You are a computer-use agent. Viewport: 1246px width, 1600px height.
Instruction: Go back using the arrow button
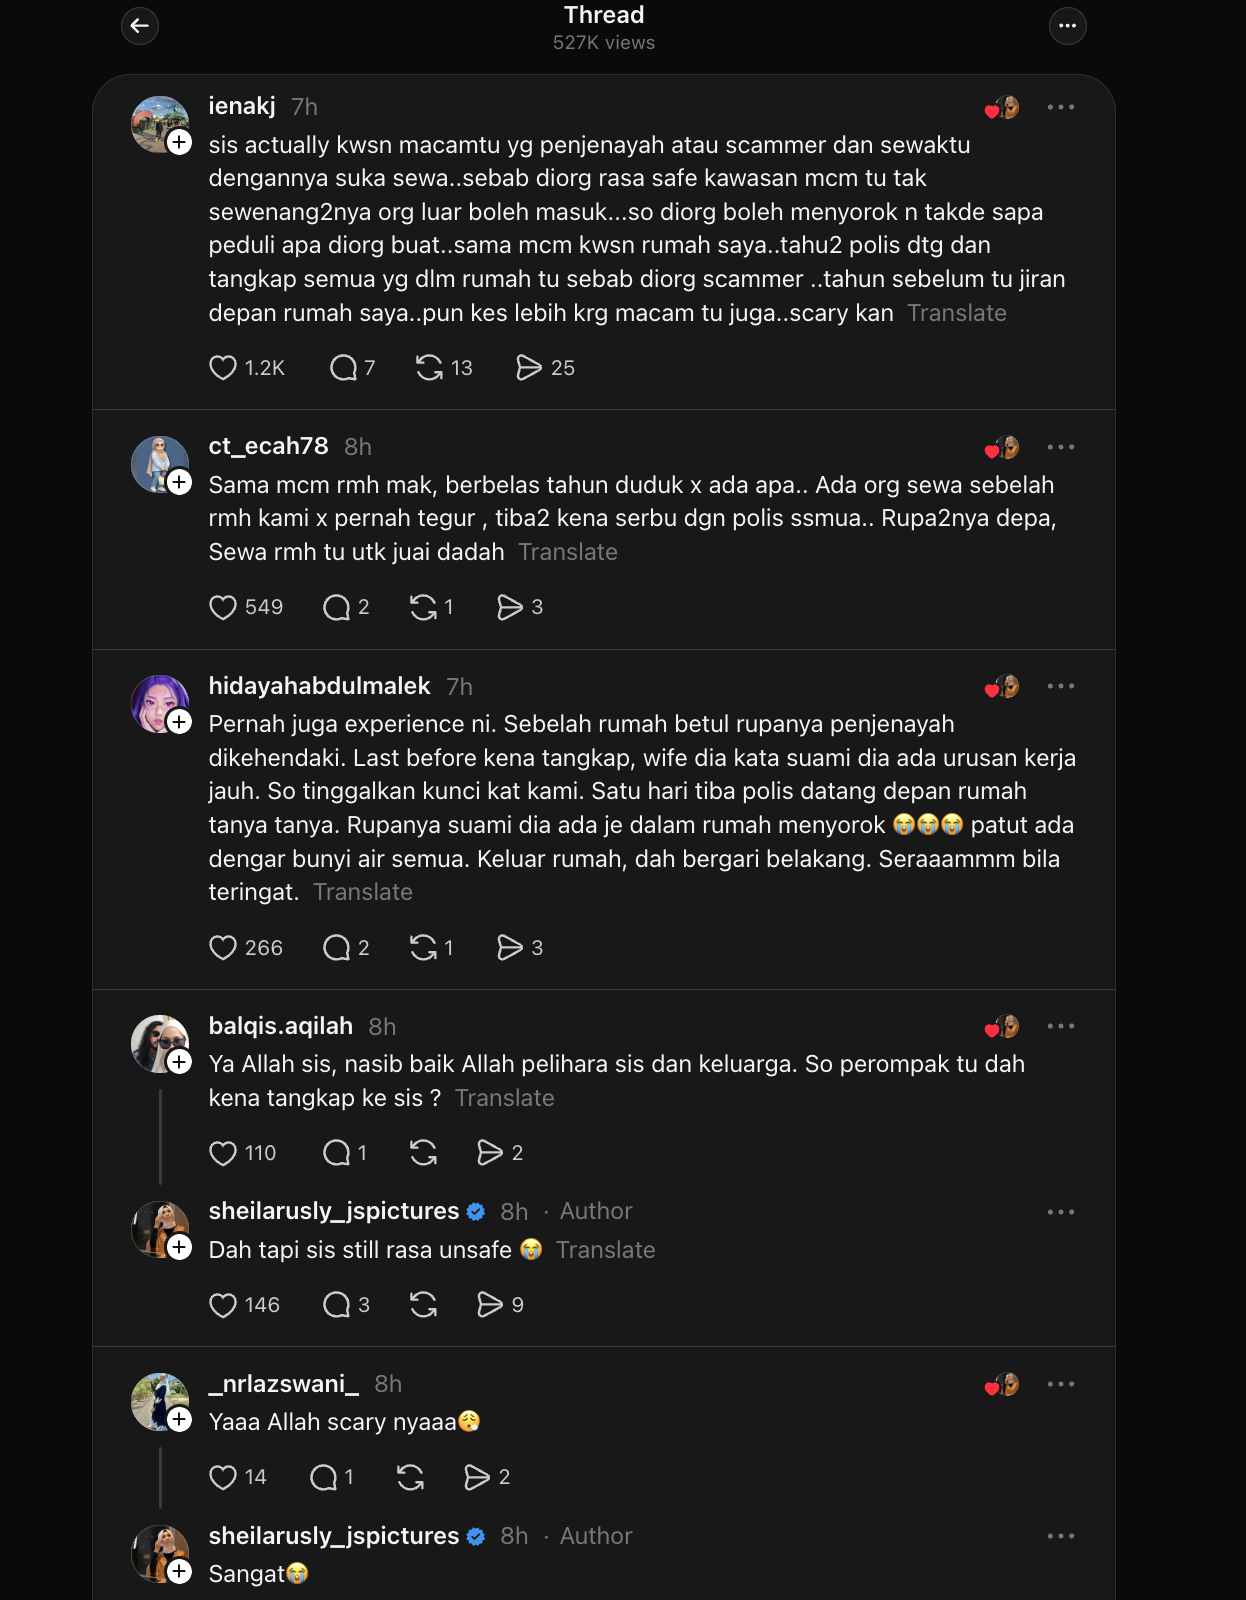point(140,26)
